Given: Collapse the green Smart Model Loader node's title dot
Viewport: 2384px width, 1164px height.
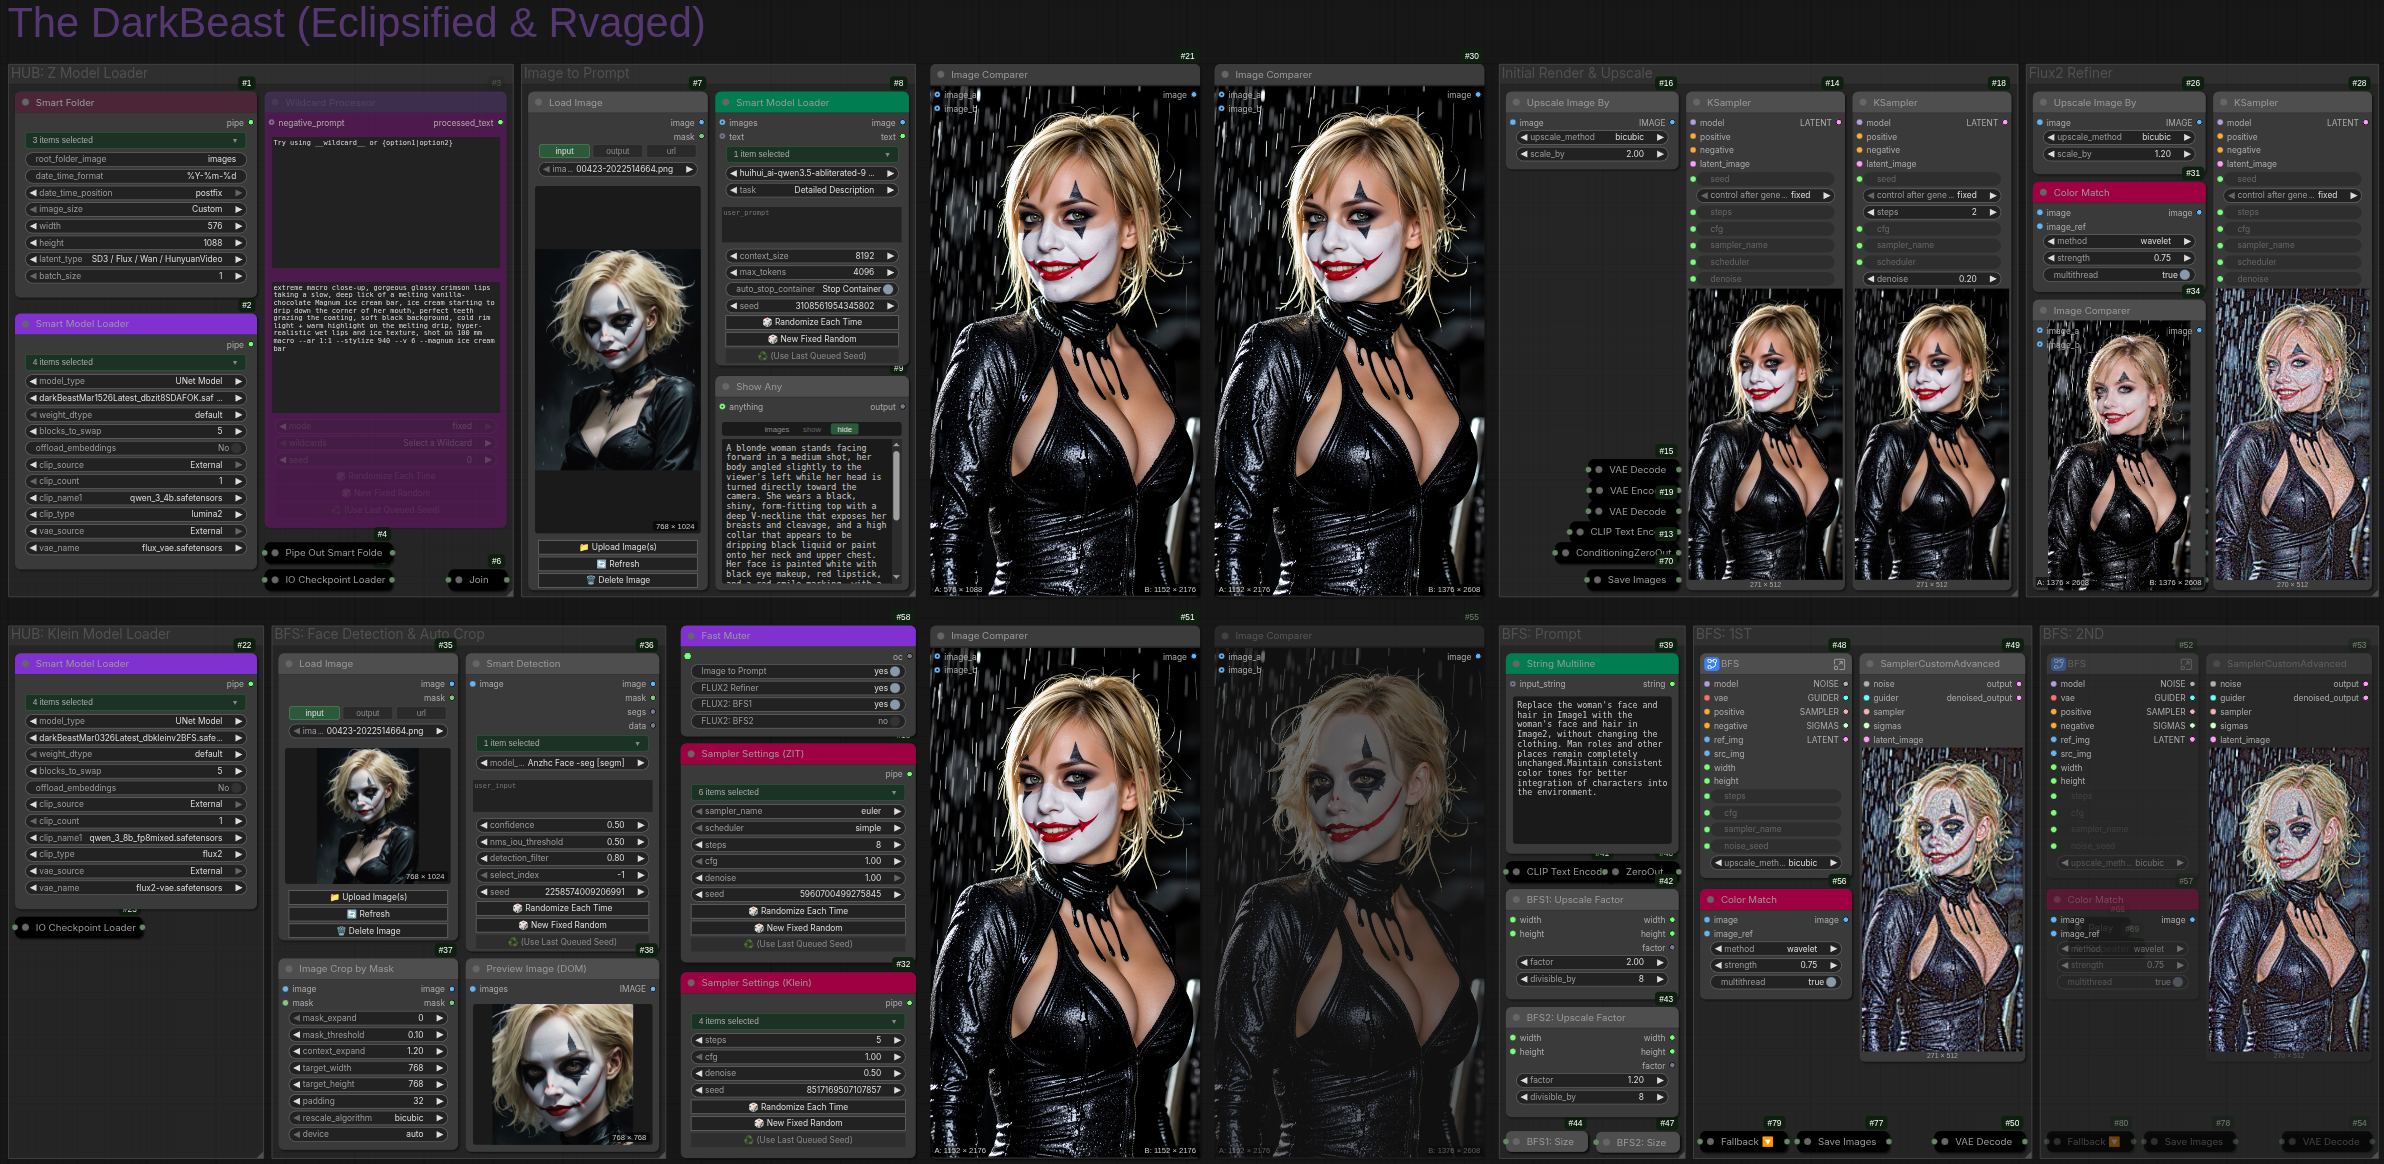Looking at the screenshot, I should 725,103.
